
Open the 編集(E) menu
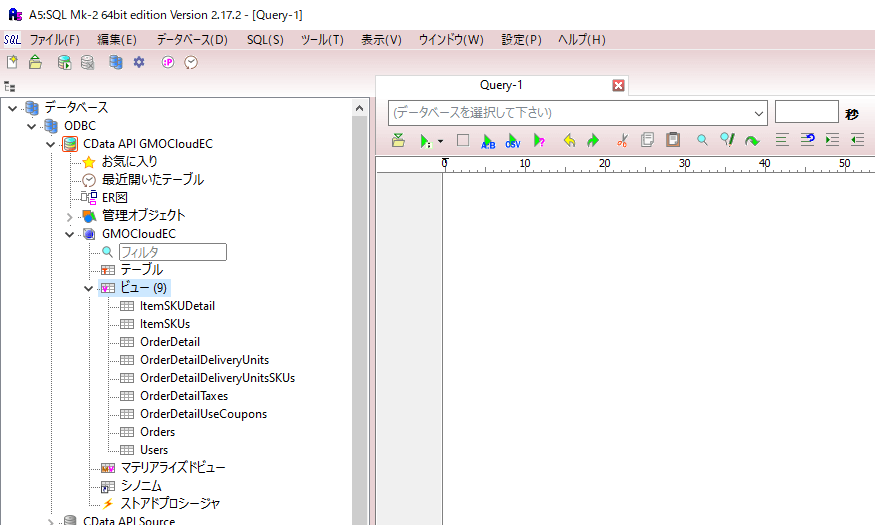coord(117,40)
